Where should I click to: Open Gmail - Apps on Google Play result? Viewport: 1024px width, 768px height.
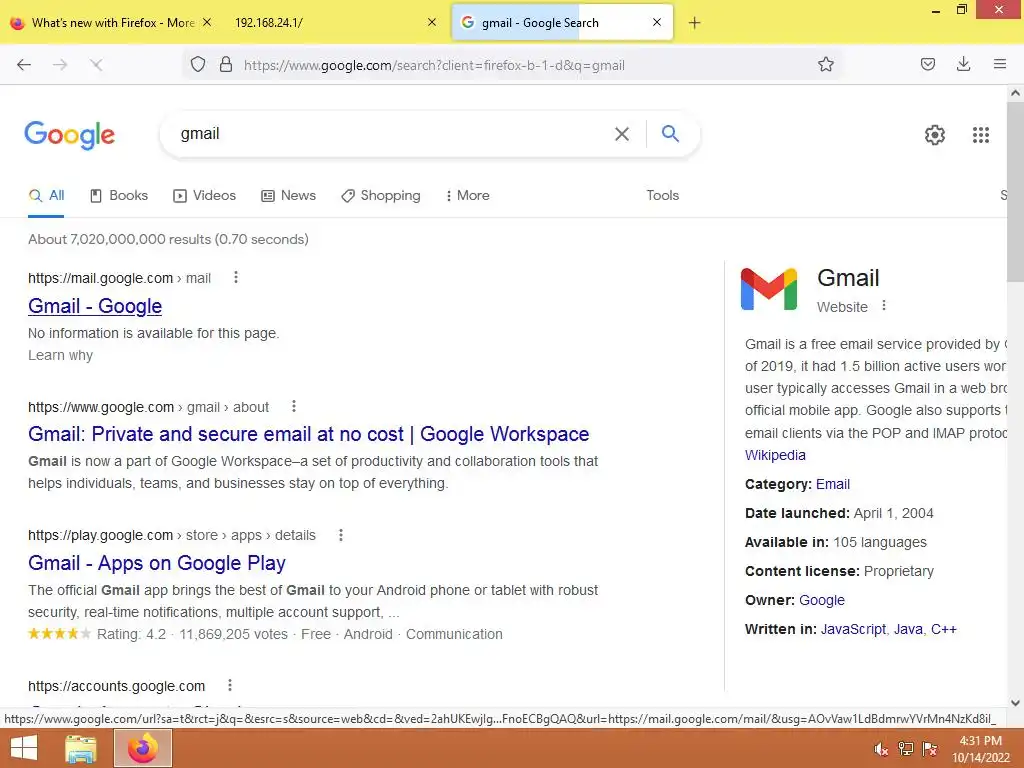(x=157, y=563)
